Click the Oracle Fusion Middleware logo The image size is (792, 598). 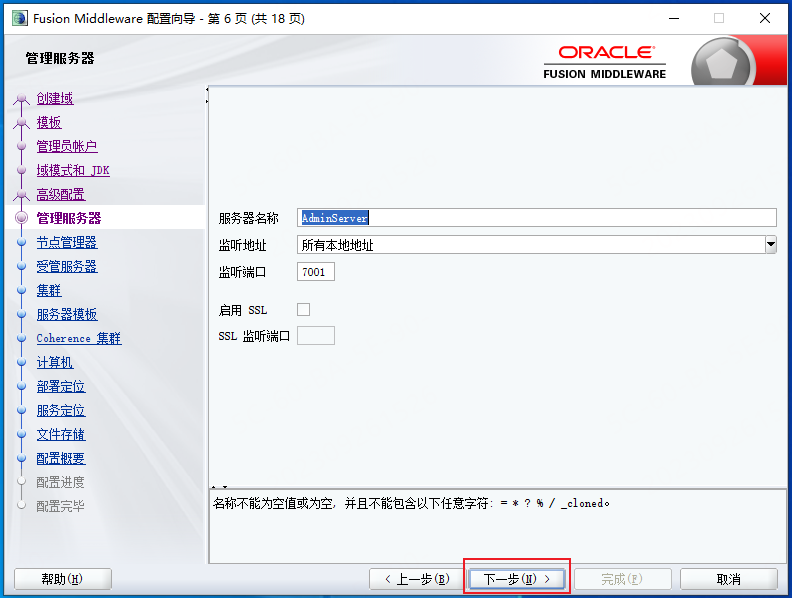(x=605, y=63)
